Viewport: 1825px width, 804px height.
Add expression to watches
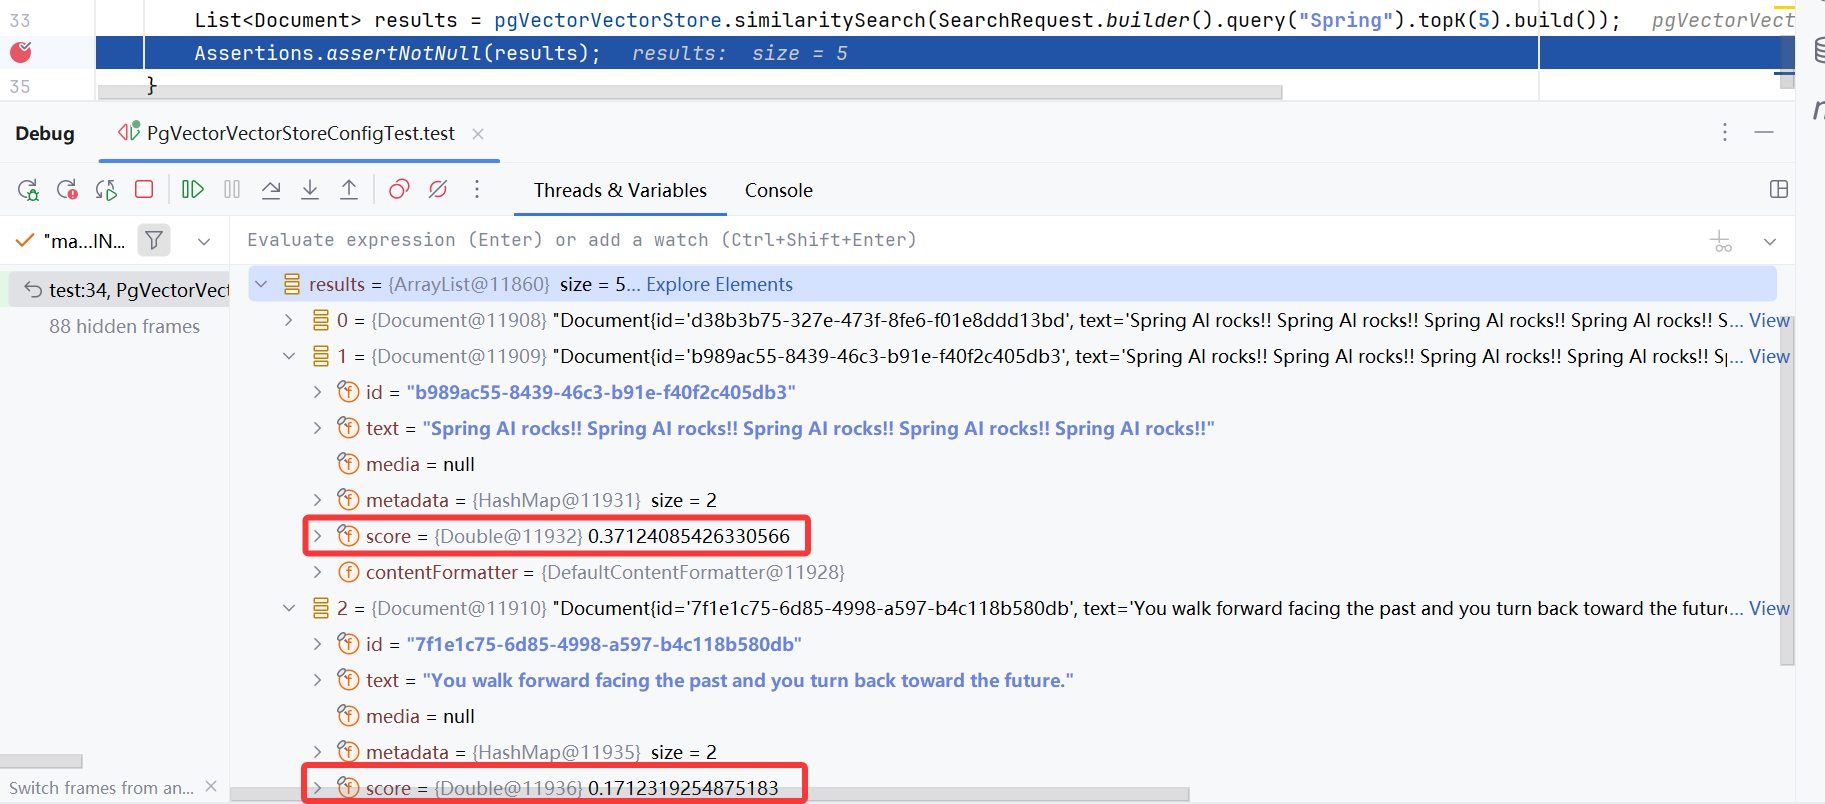[x=1721, y=241]
